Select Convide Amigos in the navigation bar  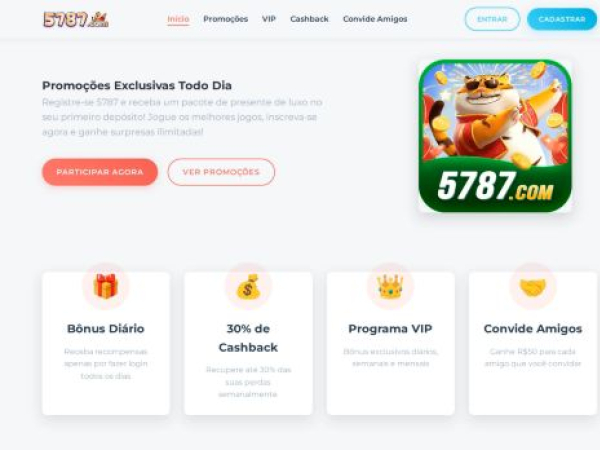coord(375,19)
